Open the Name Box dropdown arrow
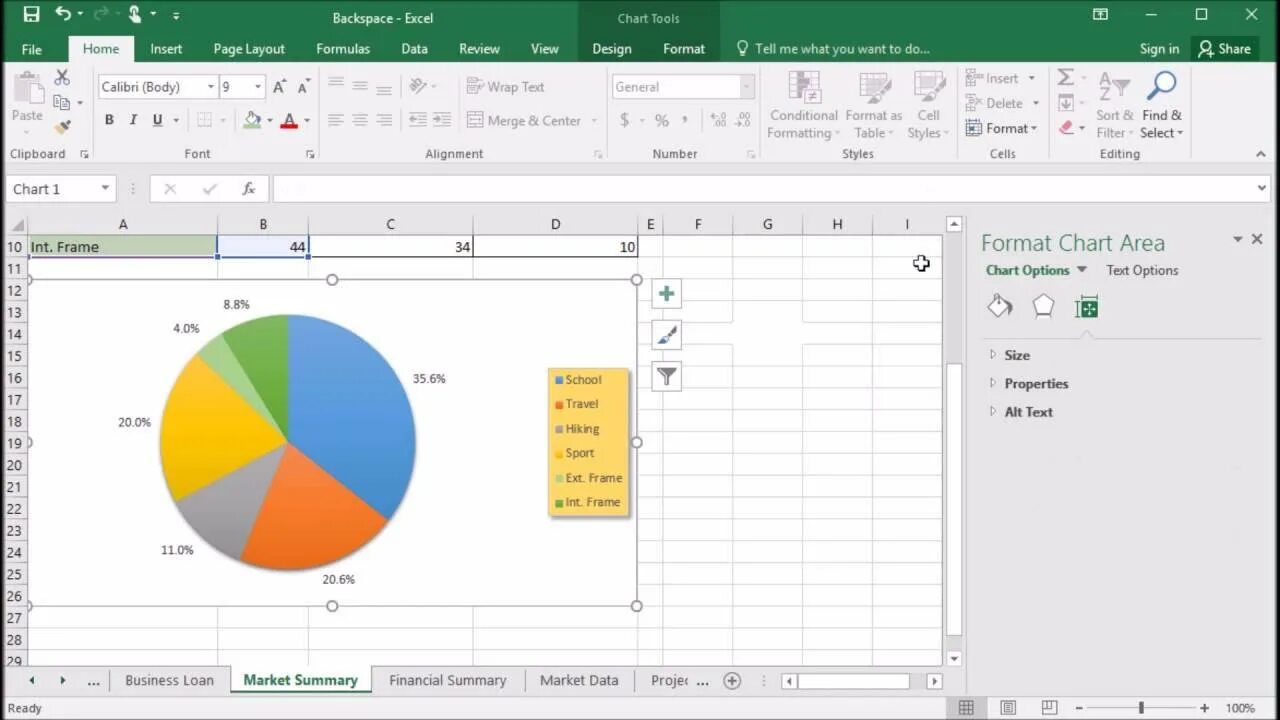1280x720 pixels. [x=105, y=189]
